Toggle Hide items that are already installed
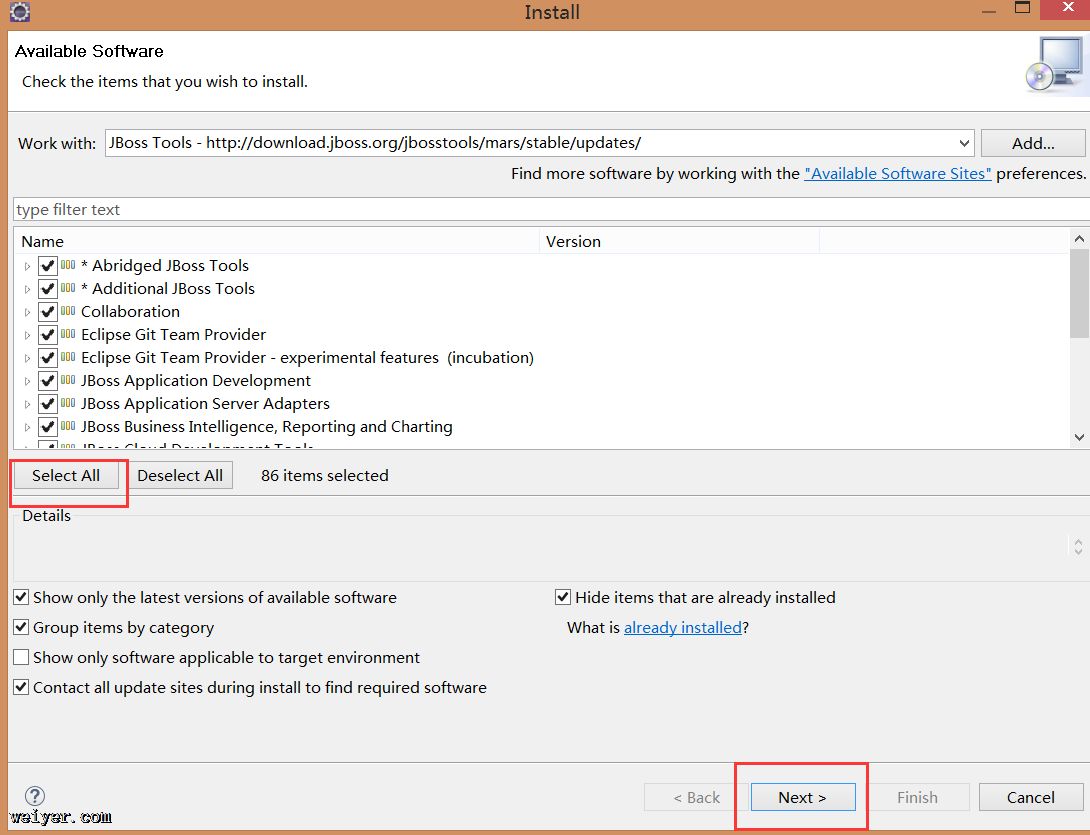This screenshot has height=835, width=1090. coord(563,597)
